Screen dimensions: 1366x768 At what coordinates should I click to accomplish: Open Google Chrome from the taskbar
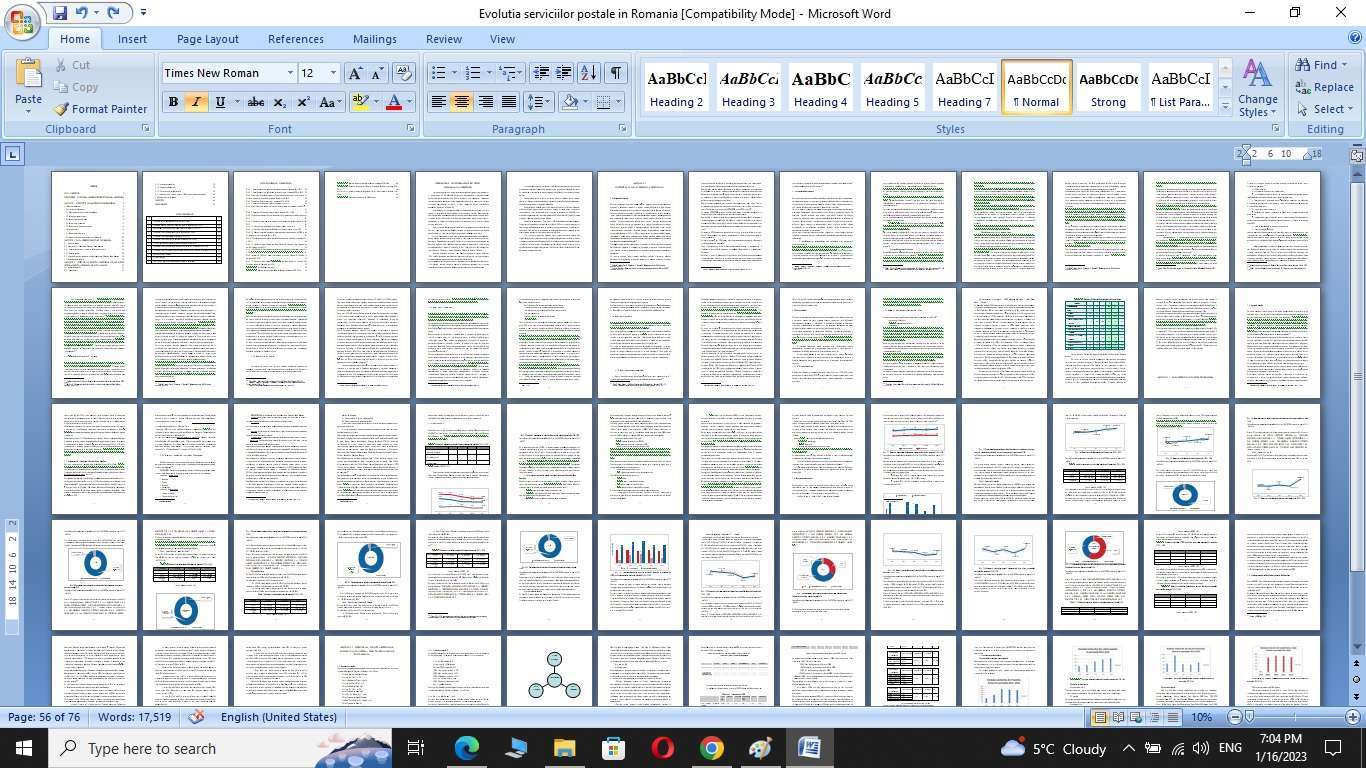click(x=711, y=748)
